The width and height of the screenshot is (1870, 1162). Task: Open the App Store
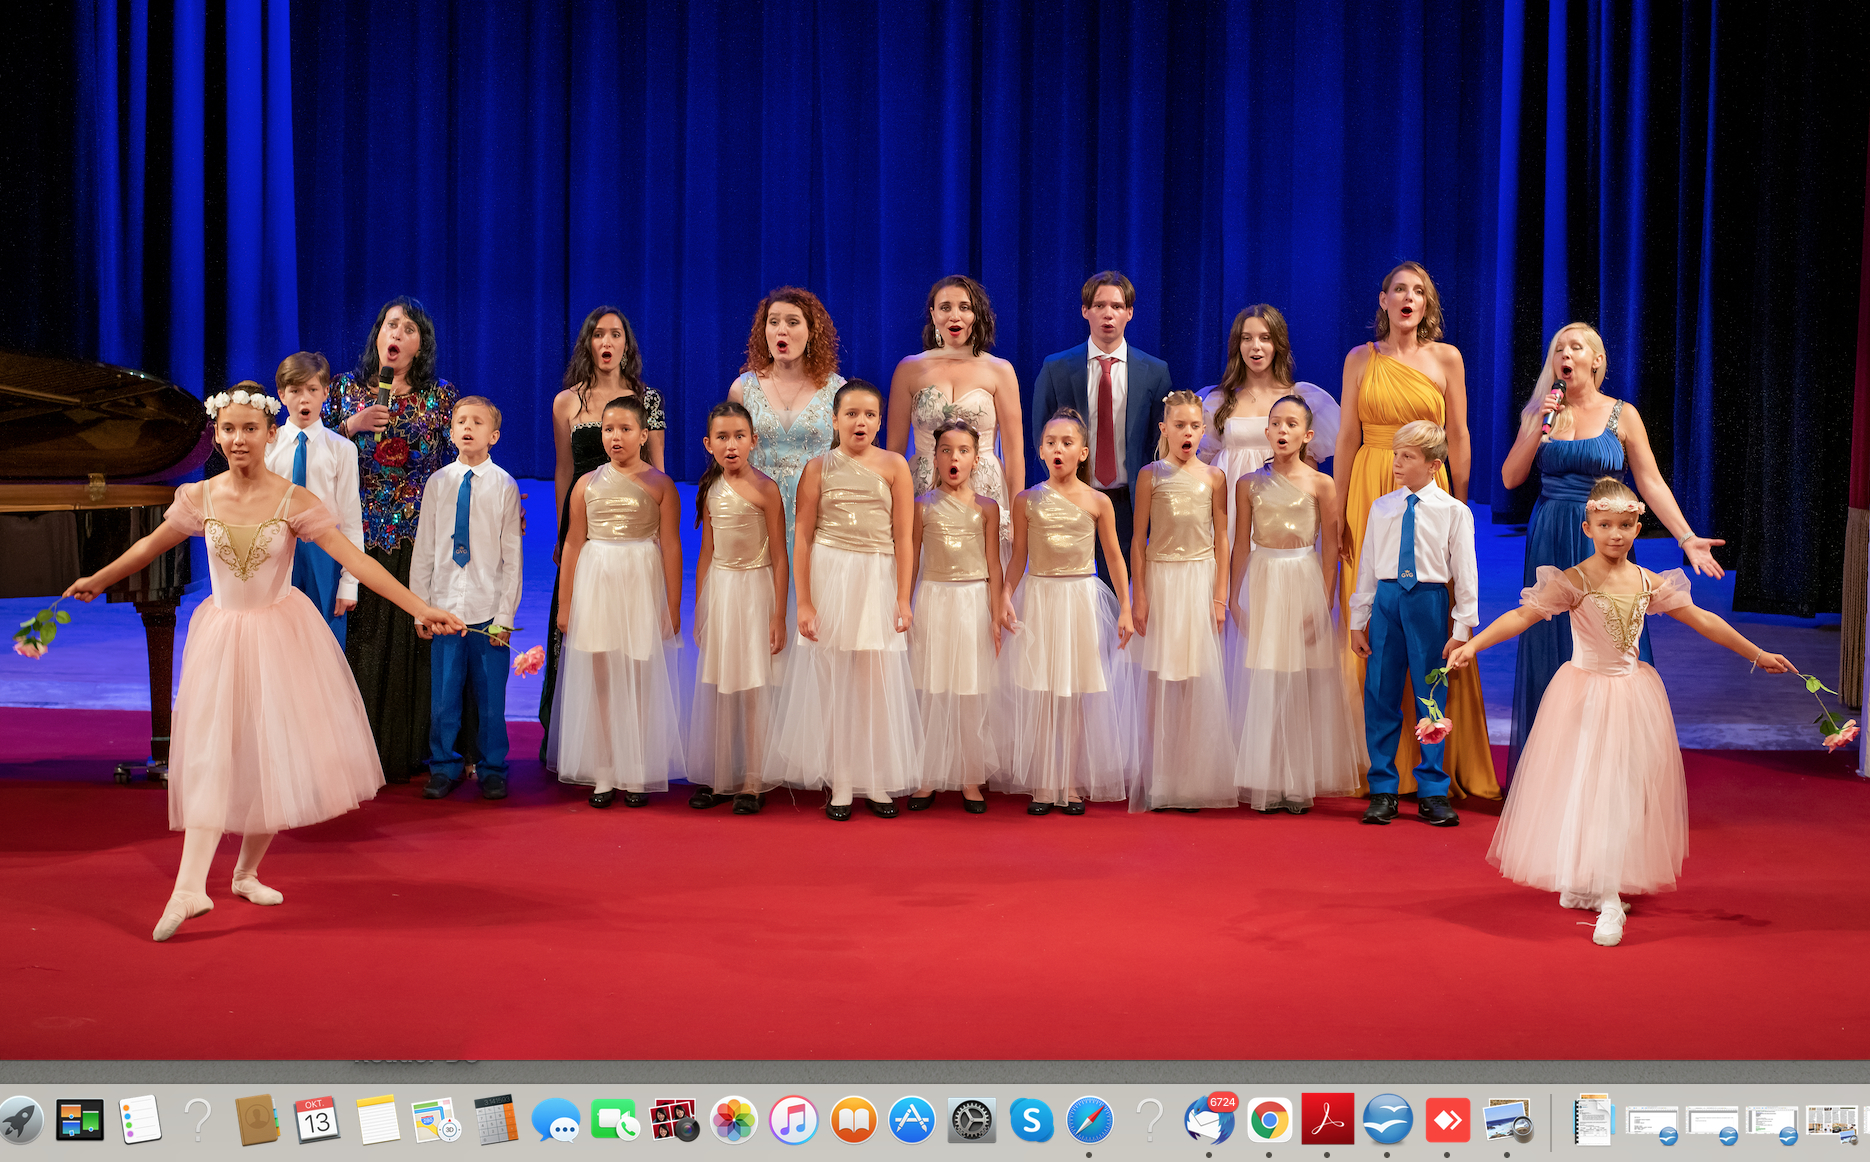(x=912, y=1120)
